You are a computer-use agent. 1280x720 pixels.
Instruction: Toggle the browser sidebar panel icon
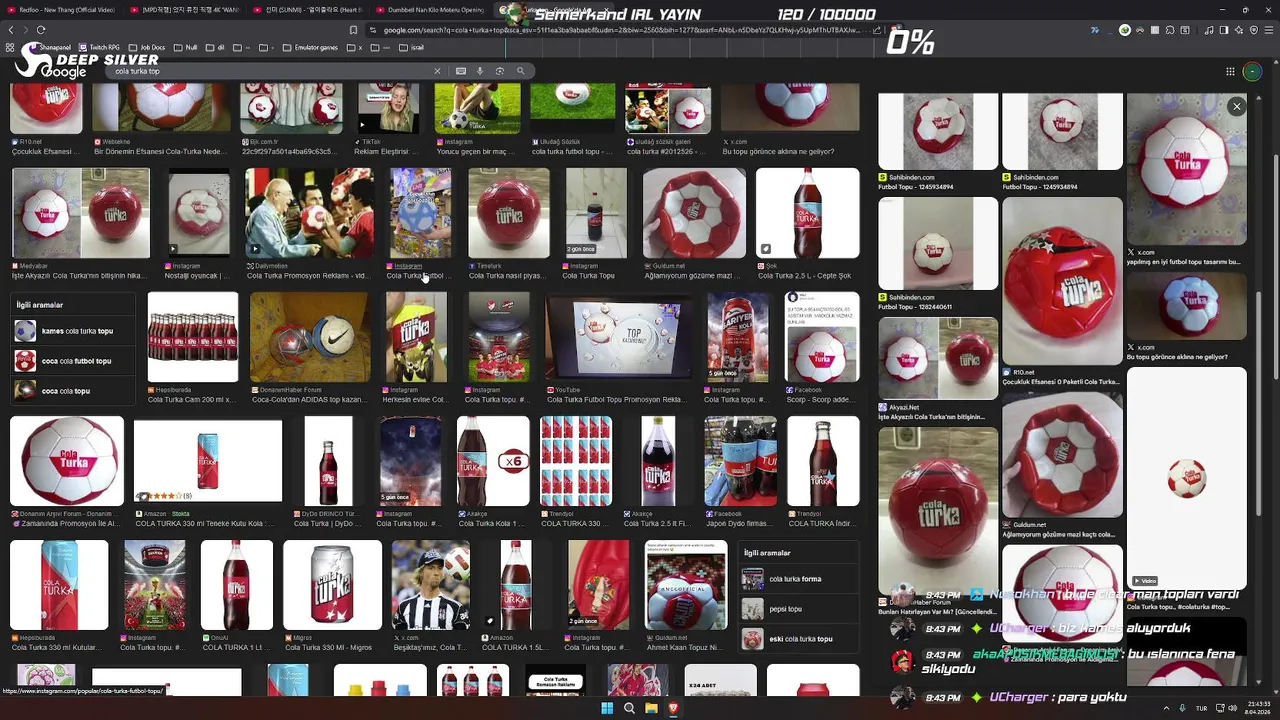tap(1223, 30)
